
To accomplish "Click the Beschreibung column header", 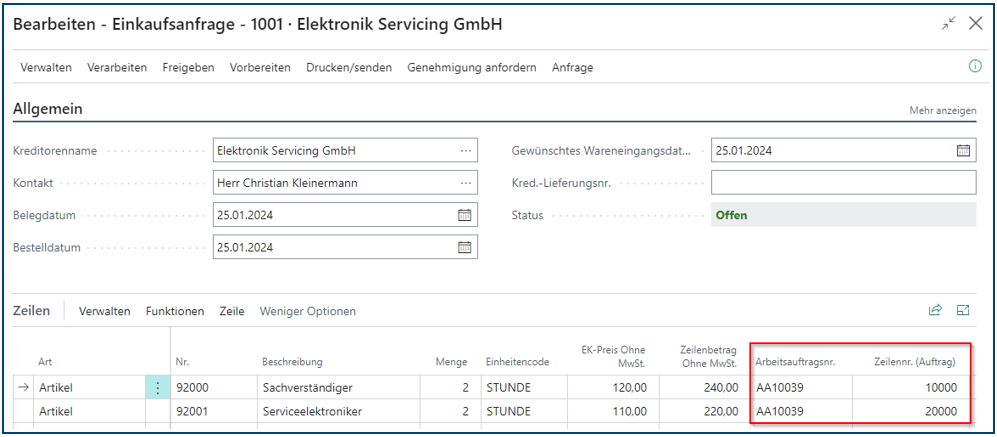I will point(292,362).
